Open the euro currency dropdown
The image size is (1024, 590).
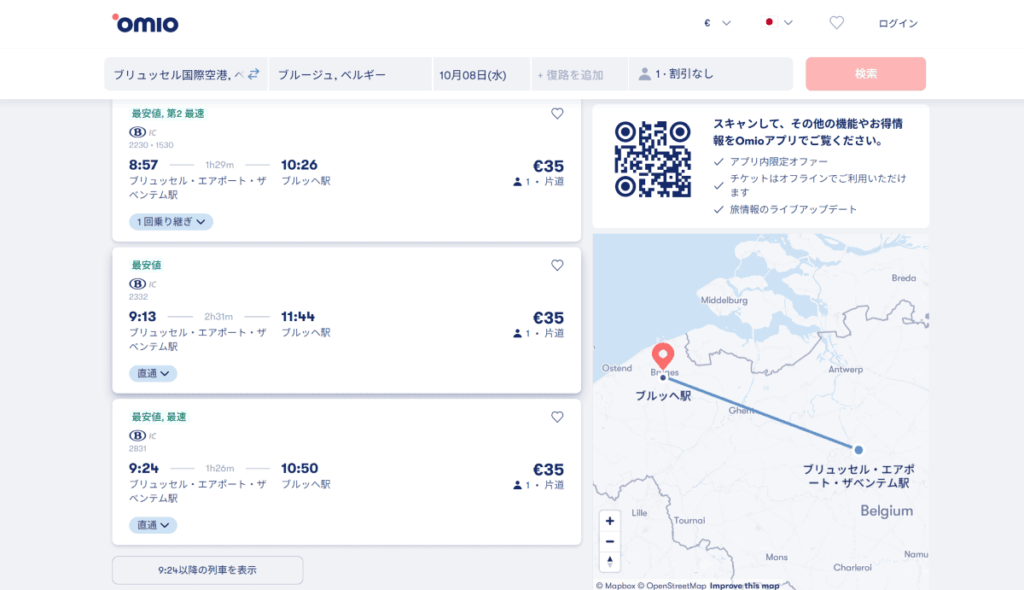[x=717, y=23]
